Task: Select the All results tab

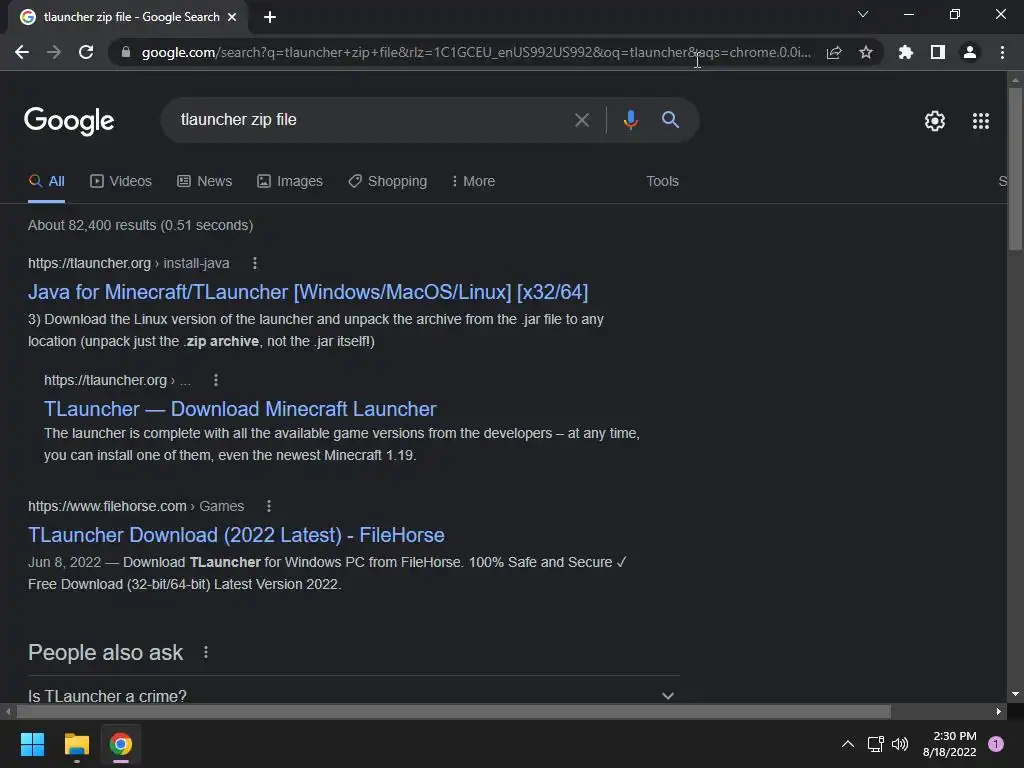Action: 46,182
